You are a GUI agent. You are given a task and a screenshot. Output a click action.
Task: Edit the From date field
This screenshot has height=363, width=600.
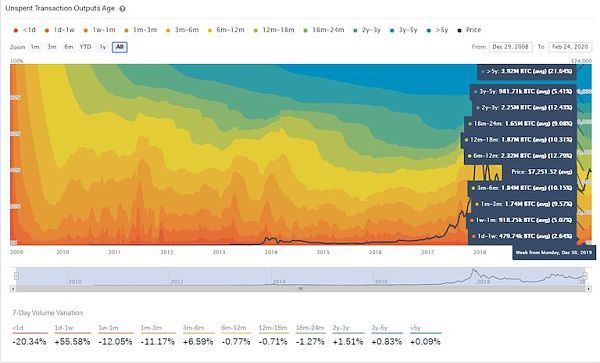pyautogui.click(x=510, y=47)
